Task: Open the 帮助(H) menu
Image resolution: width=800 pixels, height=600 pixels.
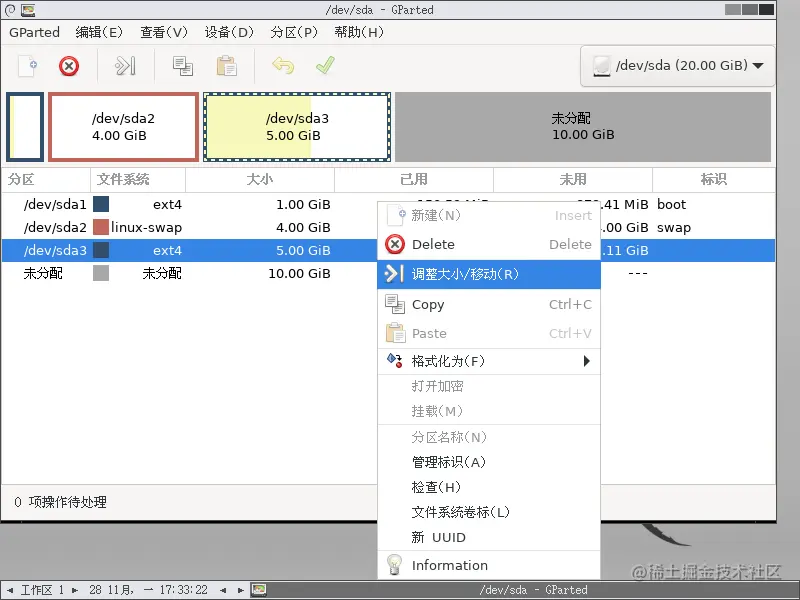Action: tap(359, 32)
